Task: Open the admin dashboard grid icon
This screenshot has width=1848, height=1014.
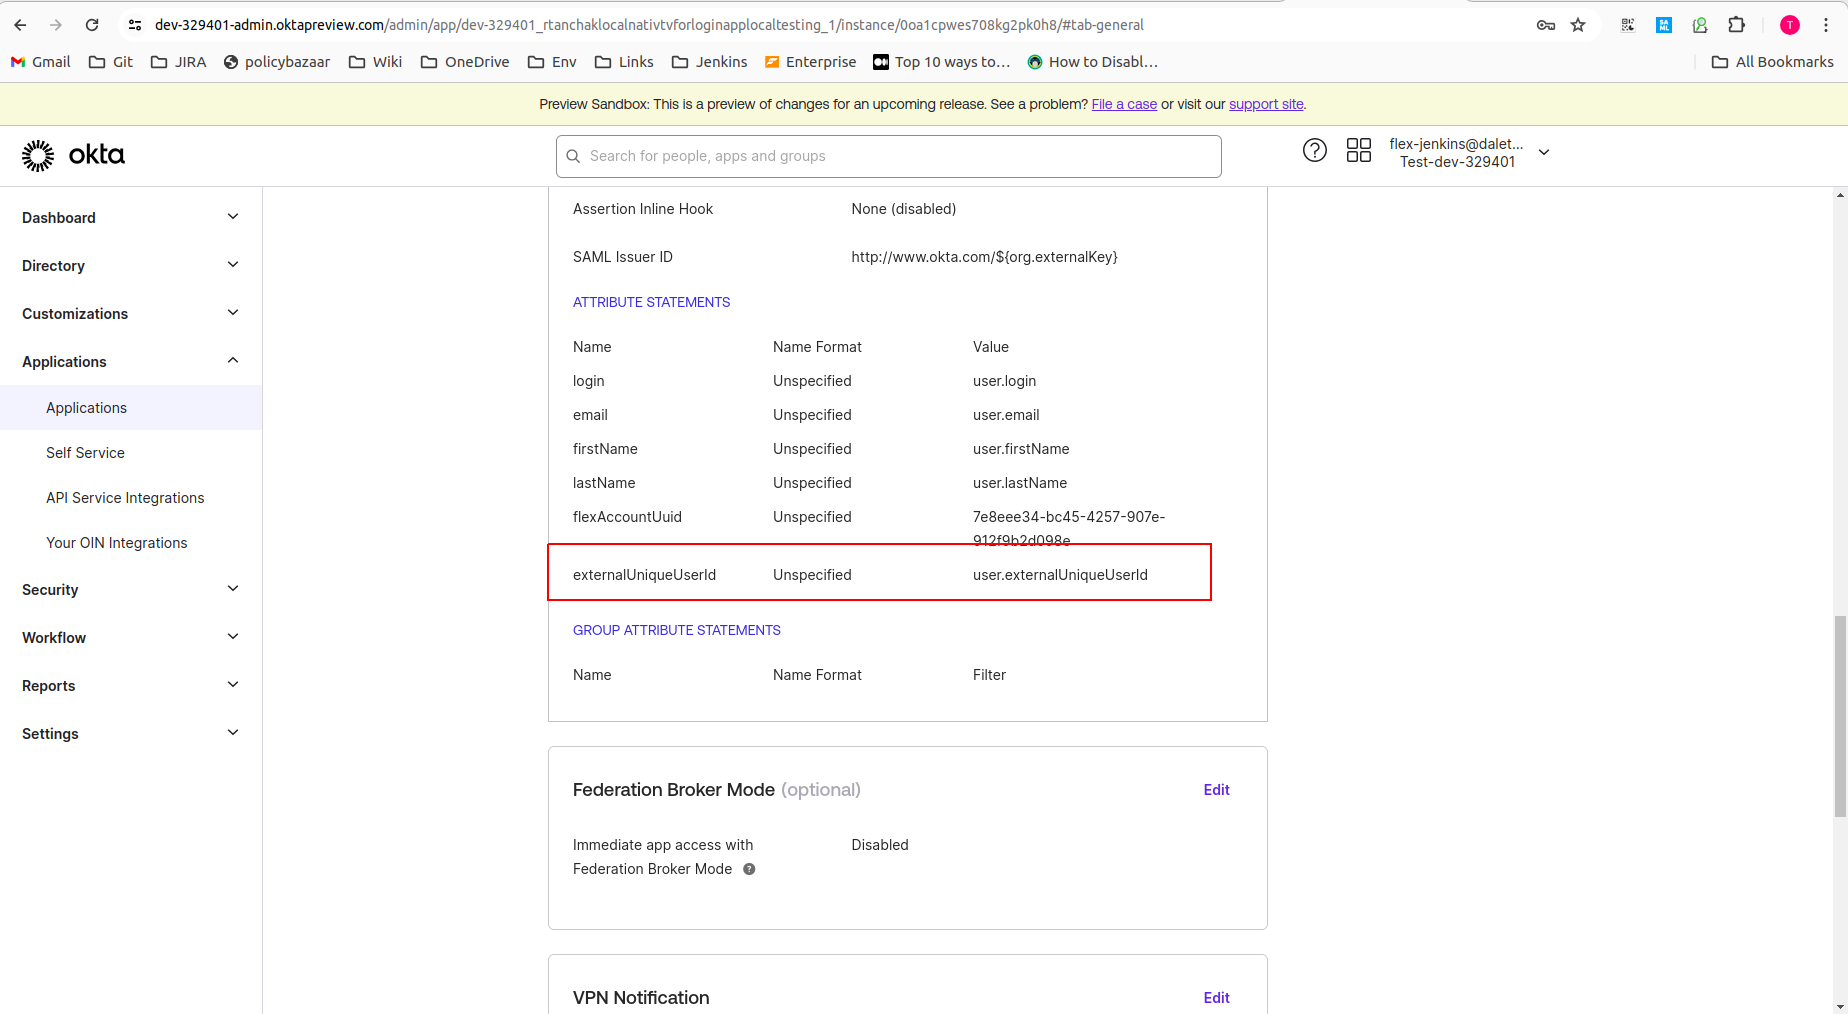Action: pos(1359,150)
